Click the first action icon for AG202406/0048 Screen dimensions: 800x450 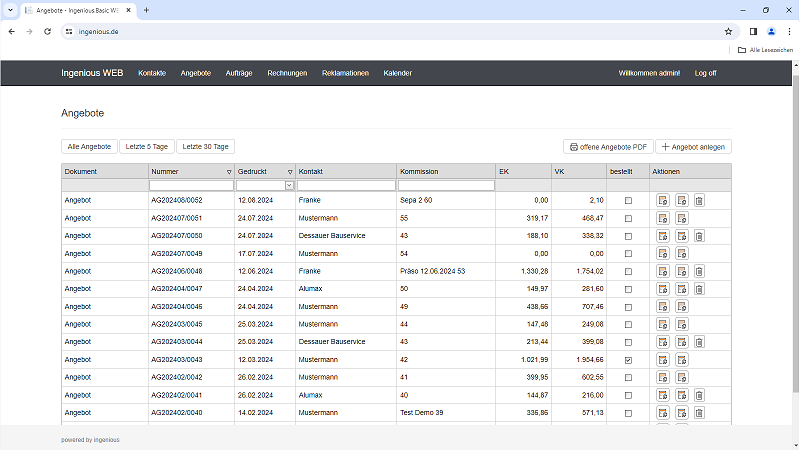coord(663,271)
